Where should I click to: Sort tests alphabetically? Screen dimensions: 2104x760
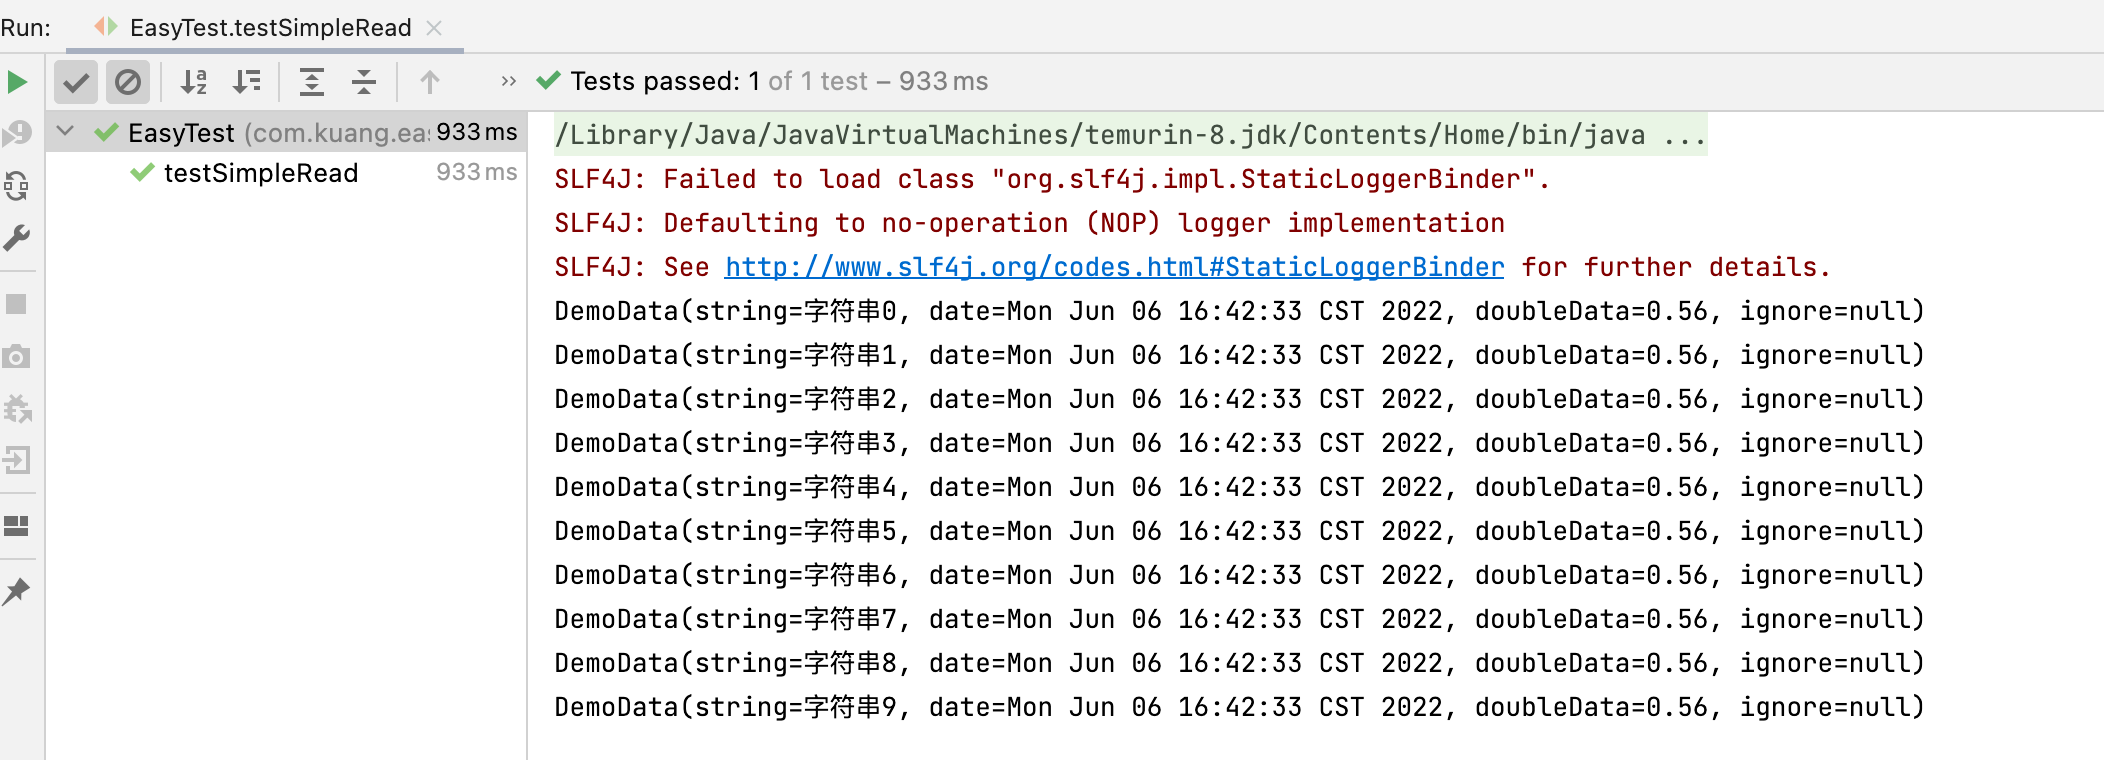(194, 82)
